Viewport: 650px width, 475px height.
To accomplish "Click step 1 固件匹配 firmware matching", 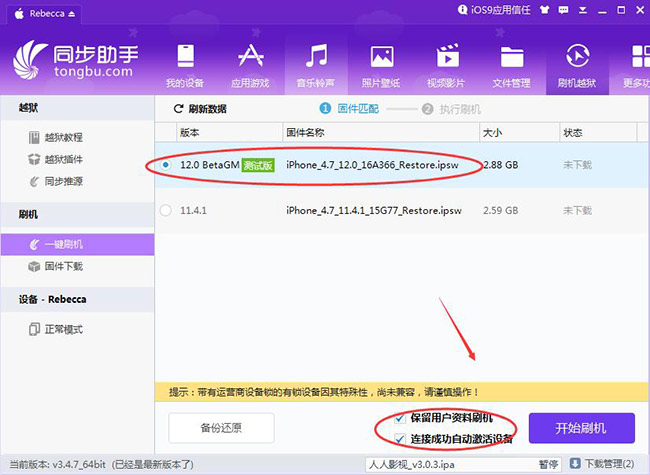I will [349, 109].
